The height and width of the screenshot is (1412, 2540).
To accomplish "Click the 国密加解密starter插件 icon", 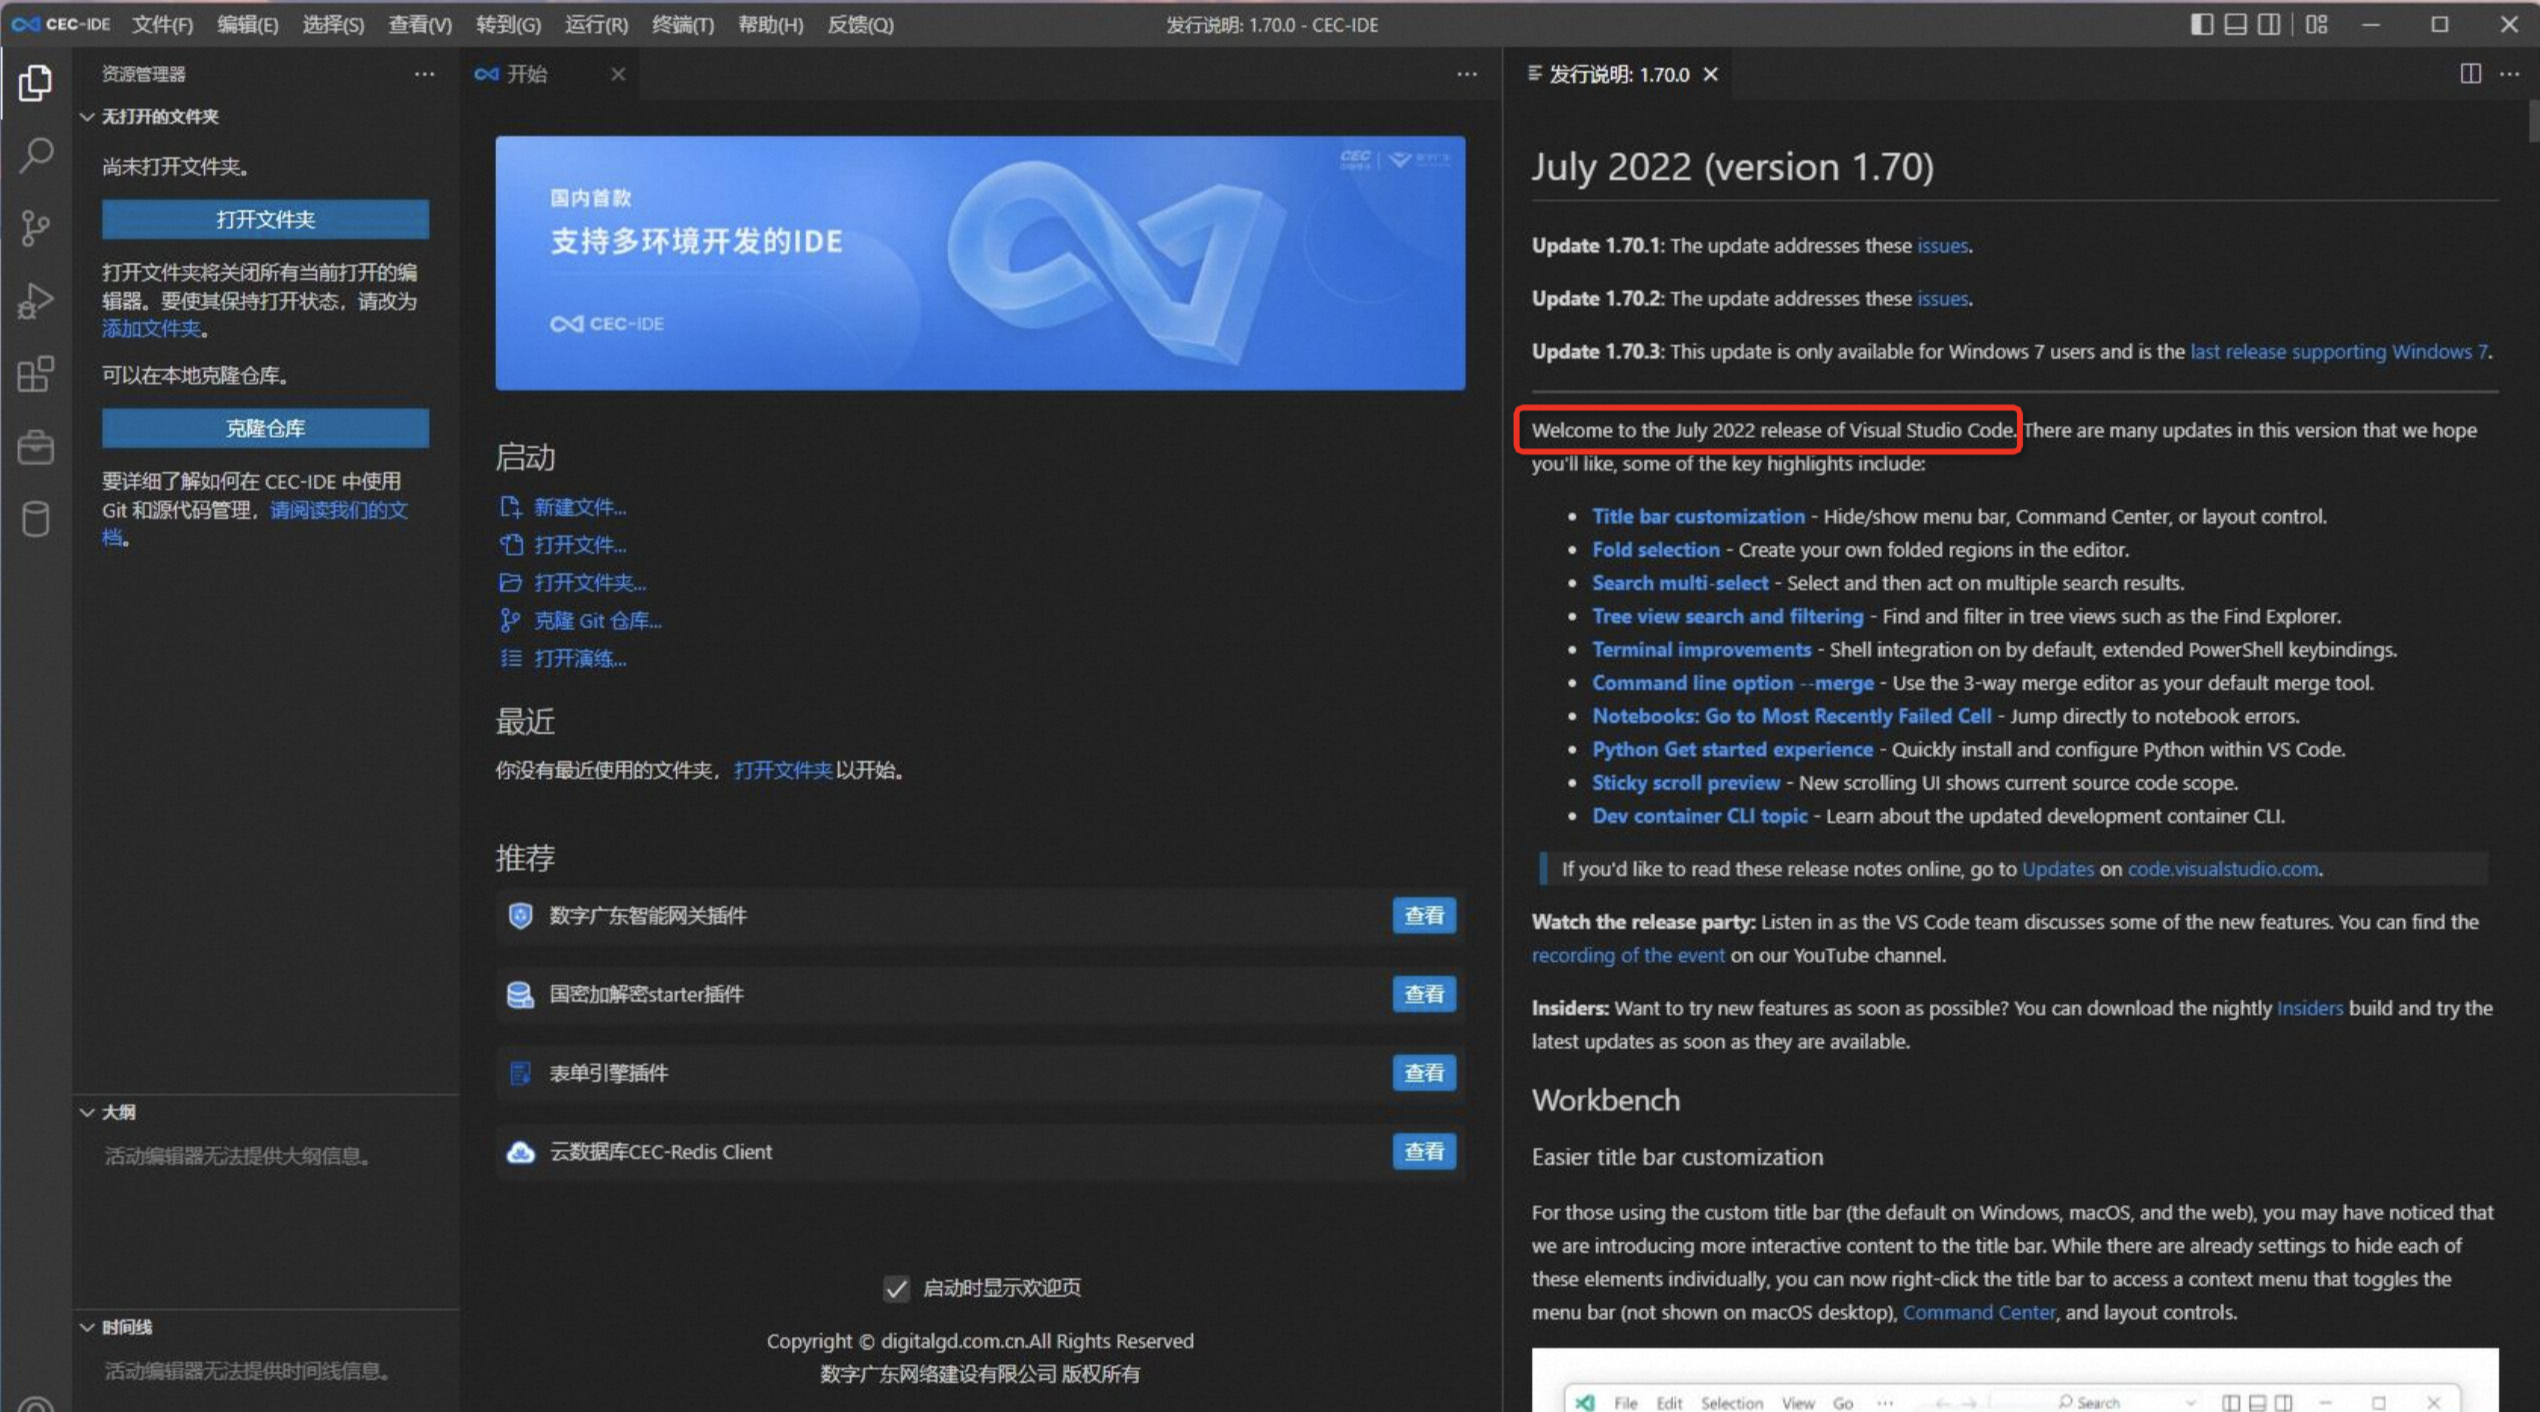I will pos(520,994).
